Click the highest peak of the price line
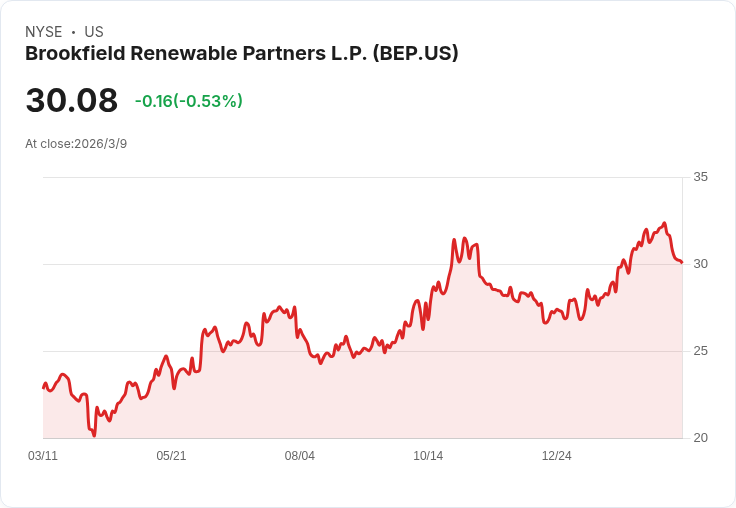The width and height of the screenshot is (736, 508). point(664,223)
